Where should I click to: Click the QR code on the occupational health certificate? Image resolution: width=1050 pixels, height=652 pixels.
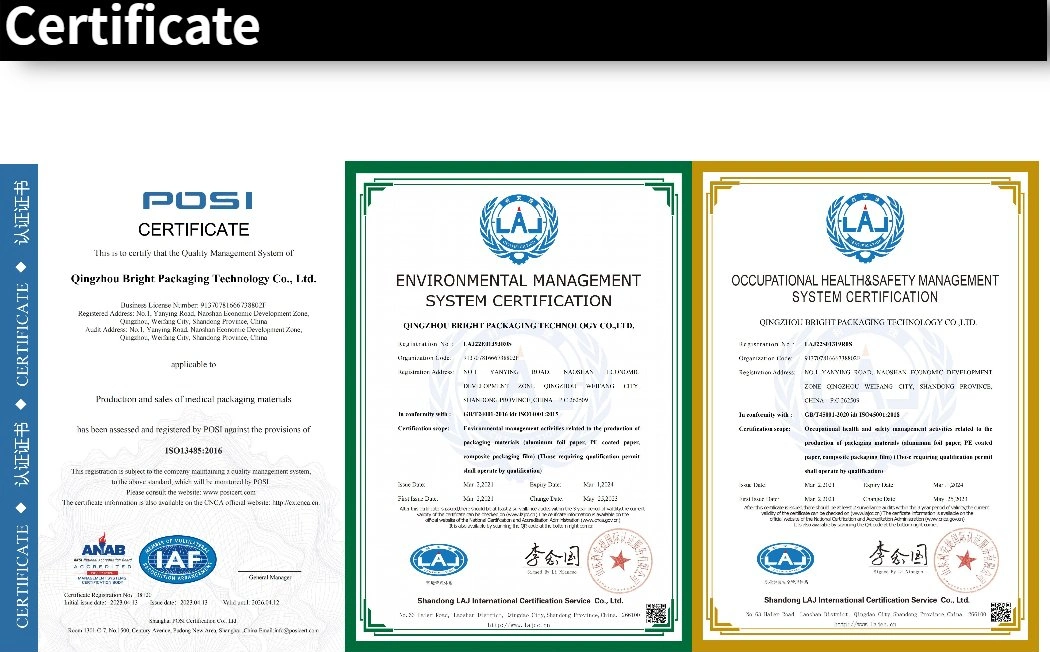1001,612
